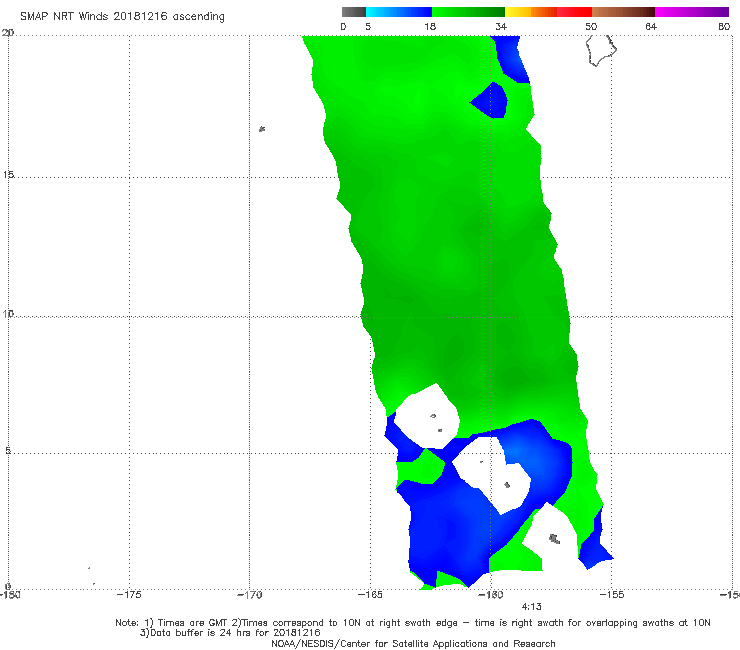Click the Hawaii island outline on the map
Screen dimensions: 740x650
click(x=601, y=51)
